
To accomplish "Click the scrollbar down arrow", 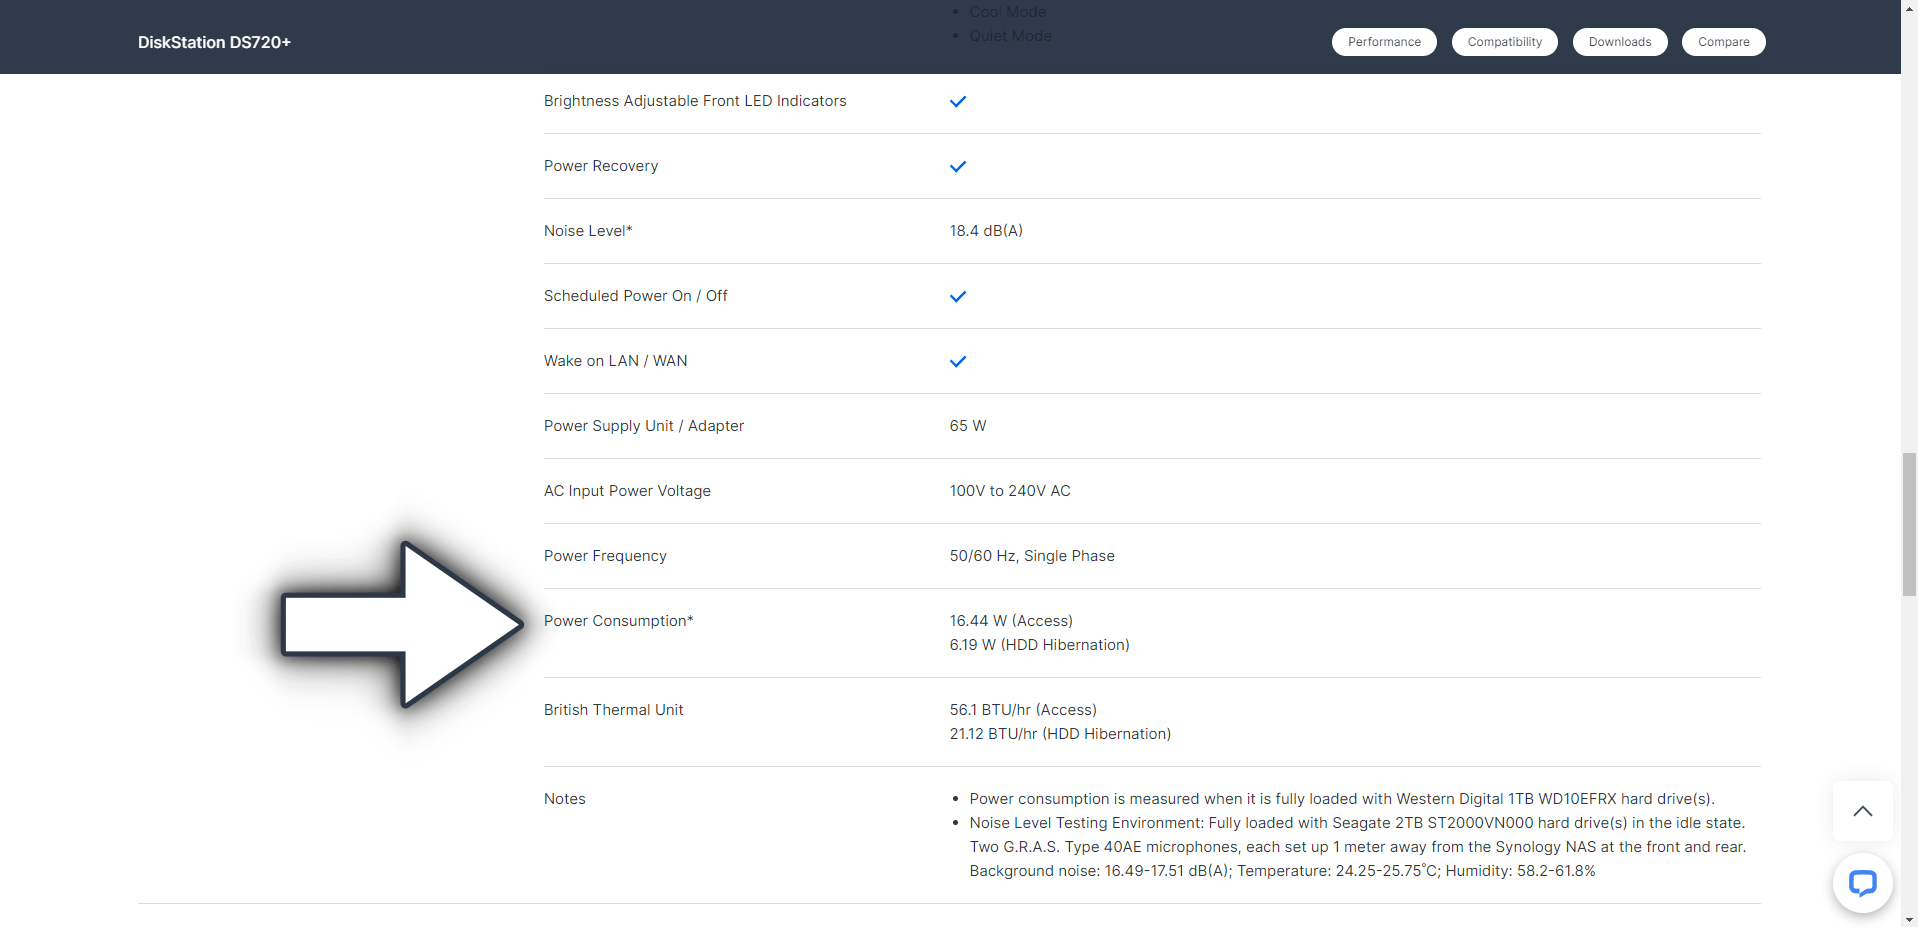I will coord(1909,919).
